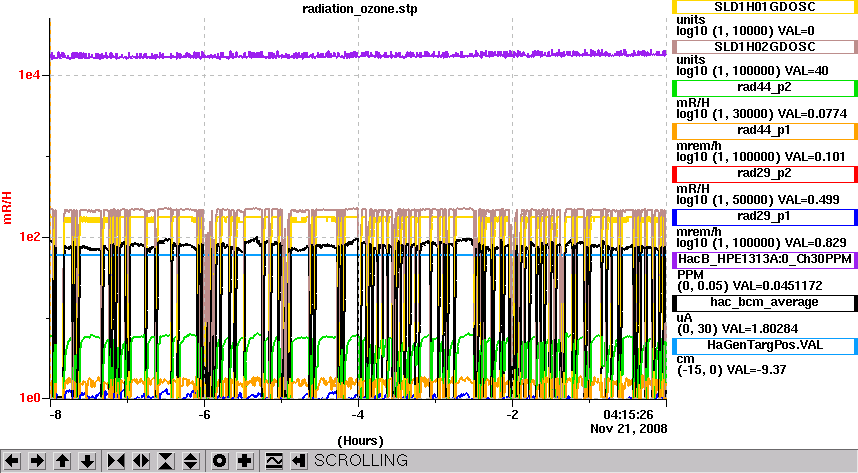Select the HacB_HPE1313A:0_Ch30PPM legend entry
This screenshot has height=473, width=858.
[764, 259]
